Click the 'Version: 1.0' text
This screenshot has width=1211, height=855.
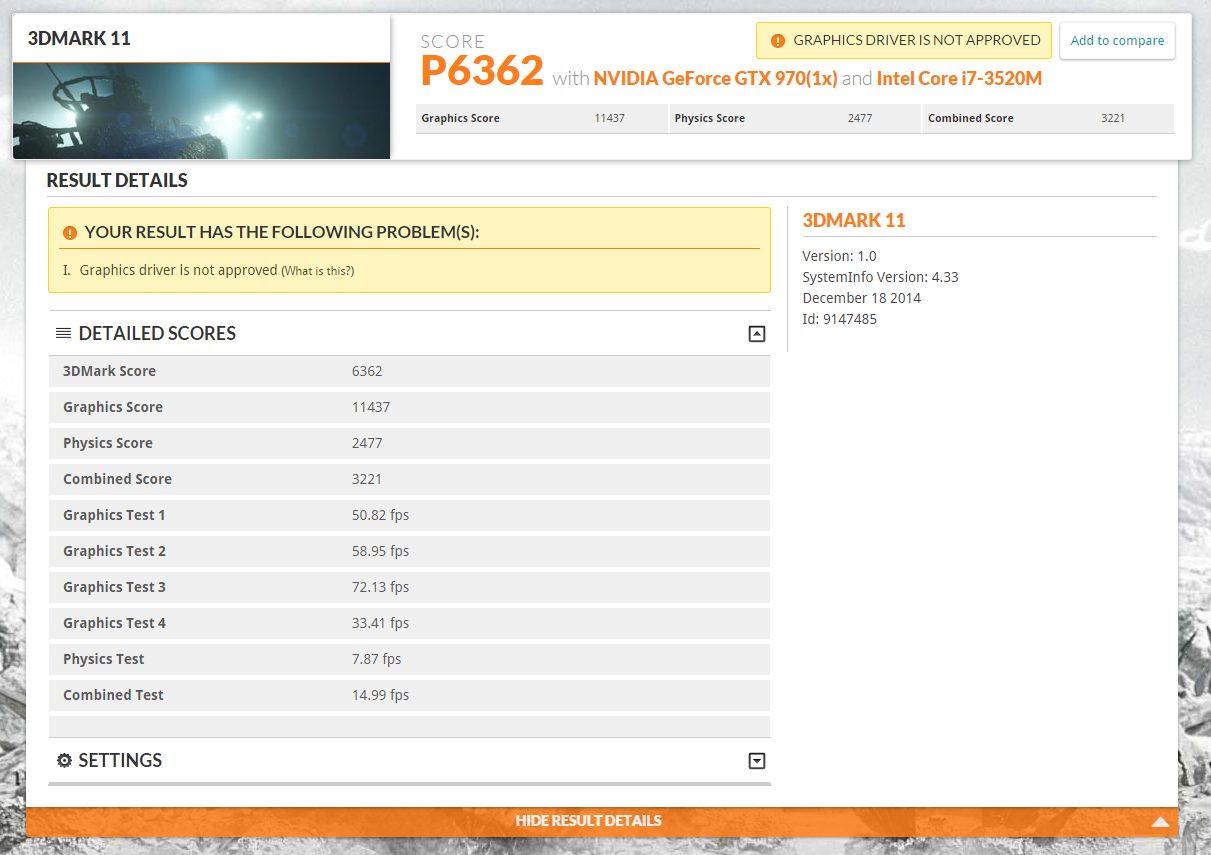point(839,256)
